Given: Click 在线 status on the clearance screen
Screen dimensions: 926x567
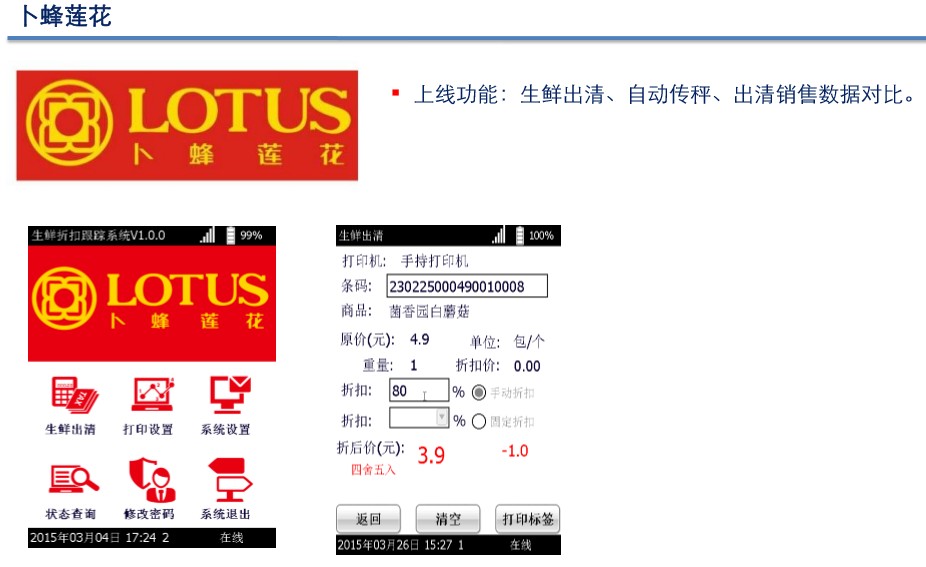Looking at the screenshot, I should click(521, 545).
